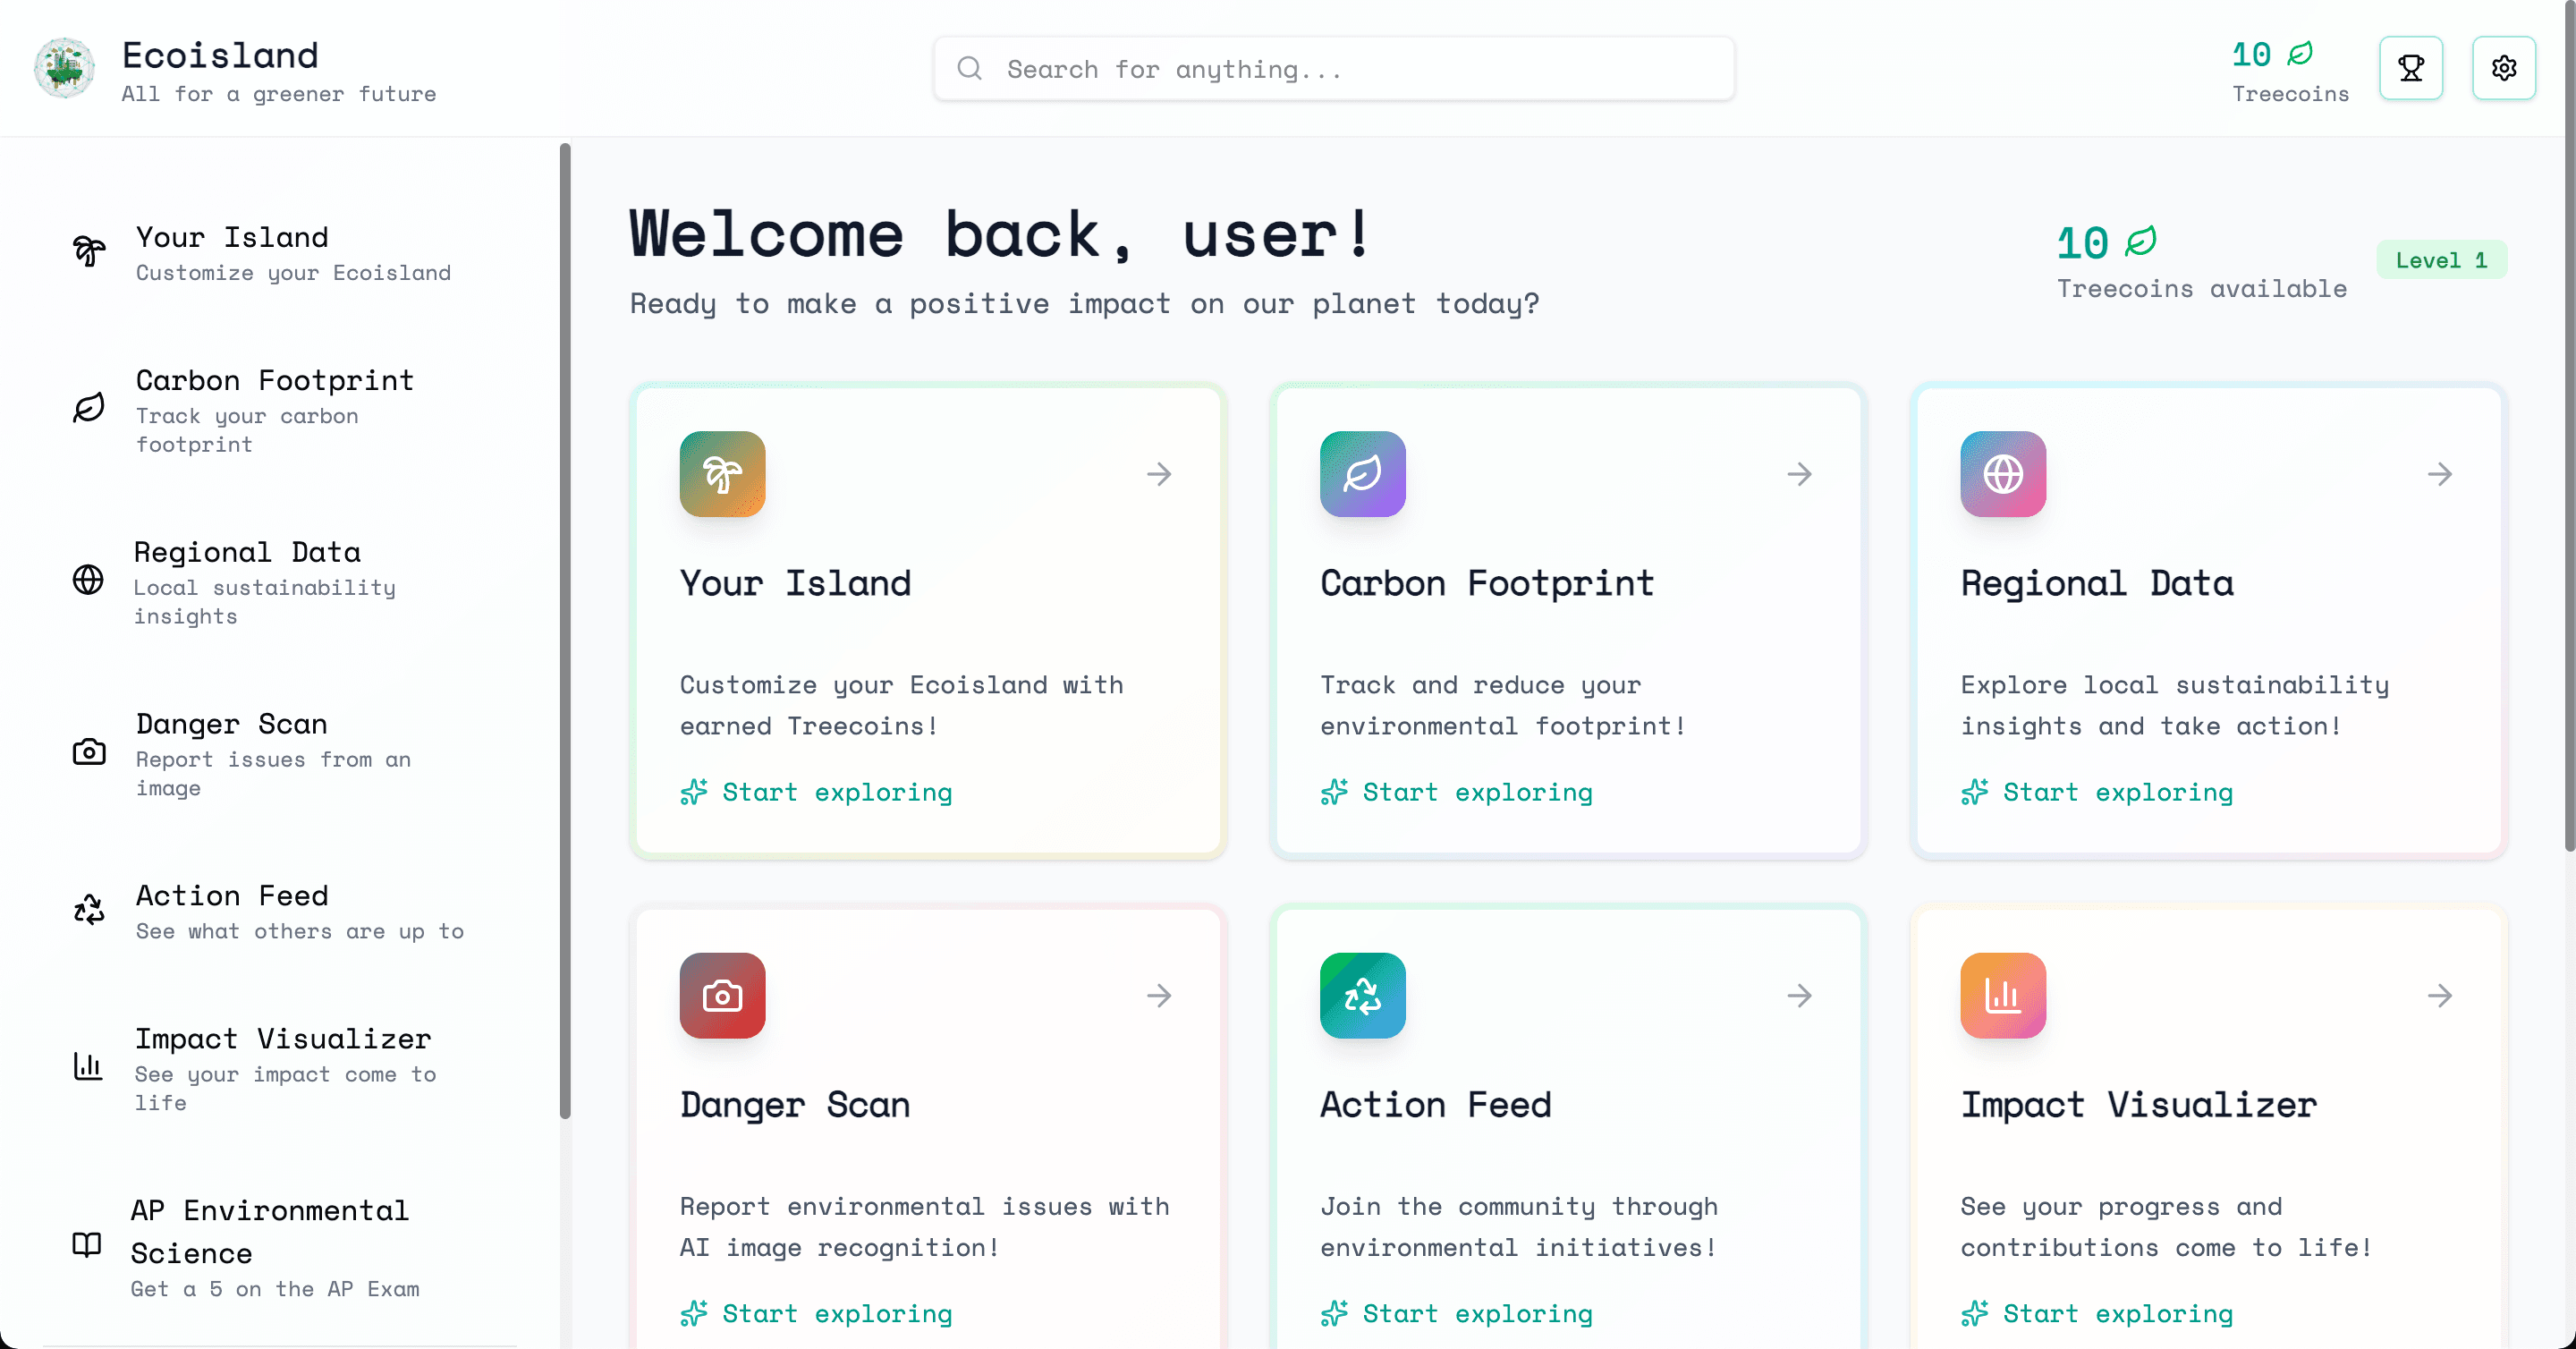Image resolution: width=2576 pixels, height=1349 pixels.
Task: Click Start exploring on Regional Data card
Action: click(x=2097, y=792)
